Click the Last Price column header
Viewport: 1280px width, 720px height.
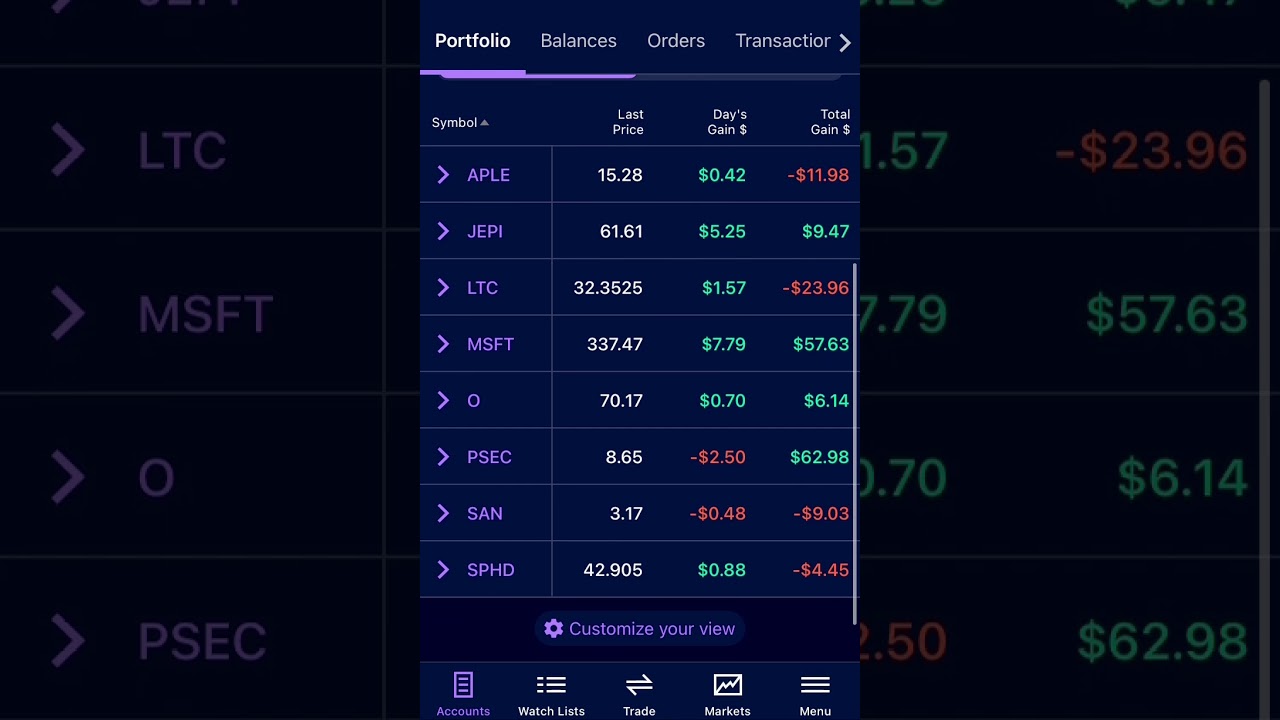point(628,122)
